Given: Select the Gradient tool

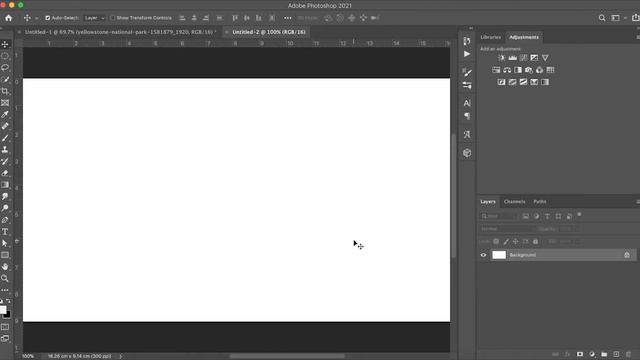Looking at the screenshot, I should tap(5, 185).
